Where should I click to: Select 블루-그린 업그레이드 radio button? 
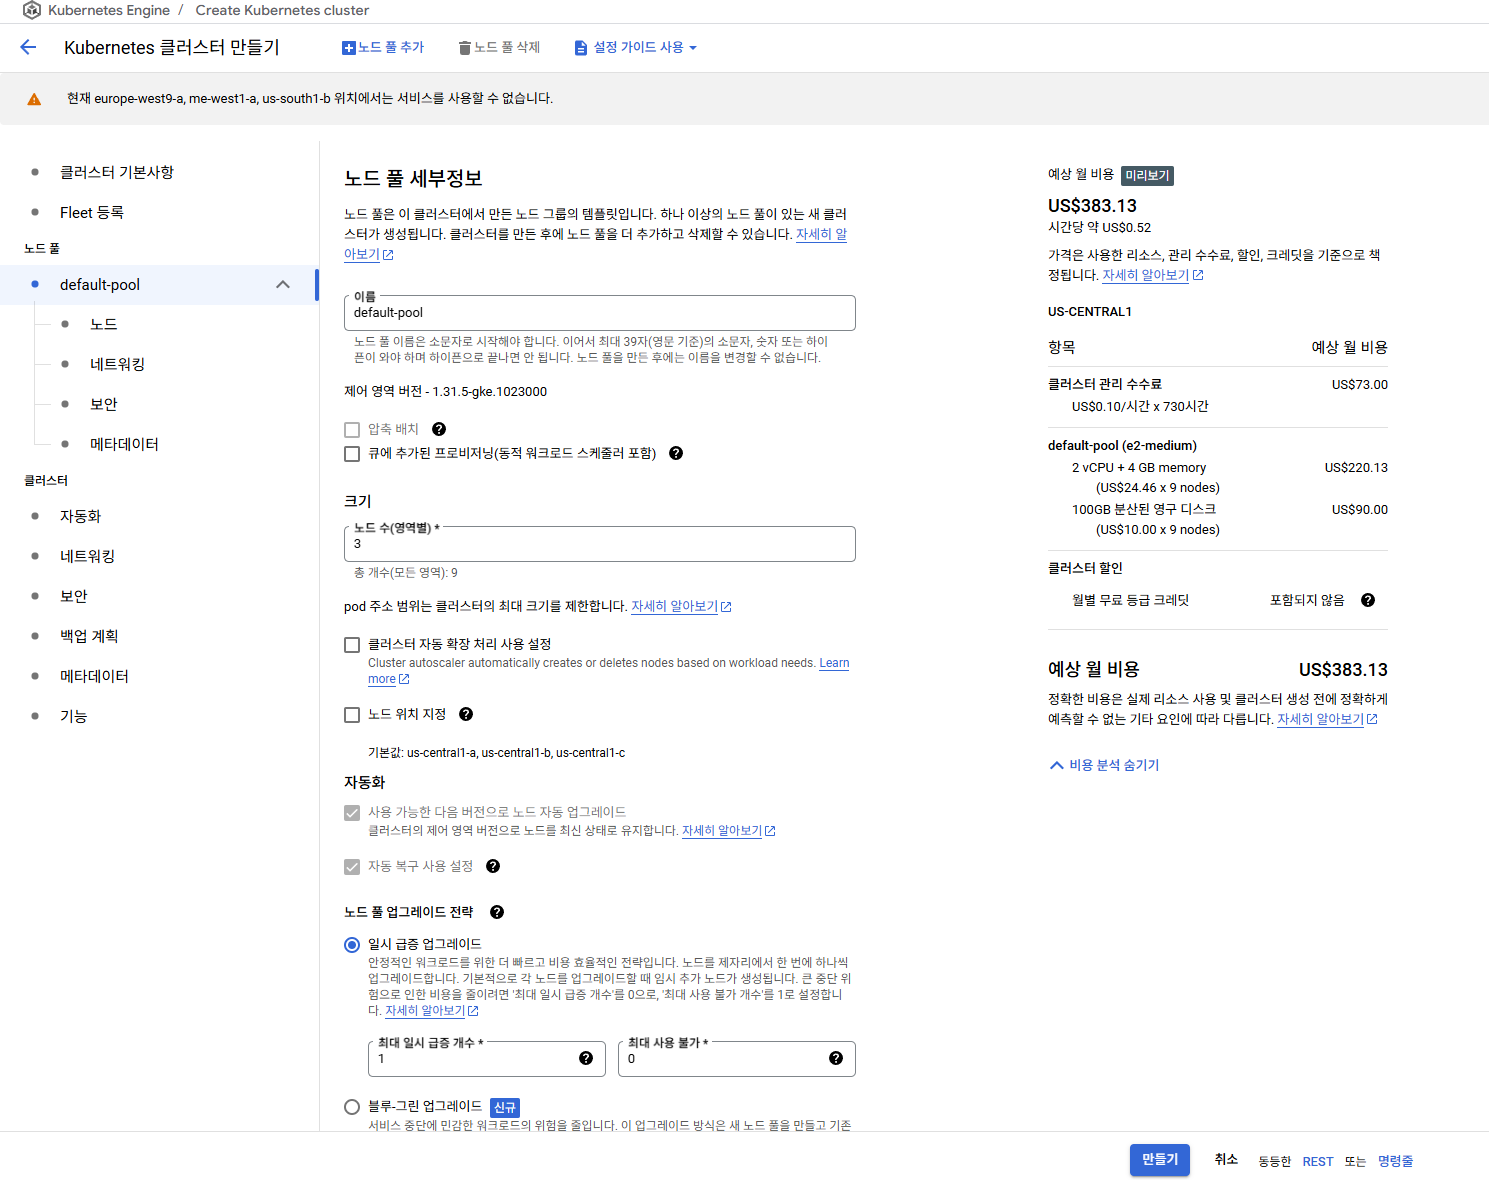tap(352, 1107)
